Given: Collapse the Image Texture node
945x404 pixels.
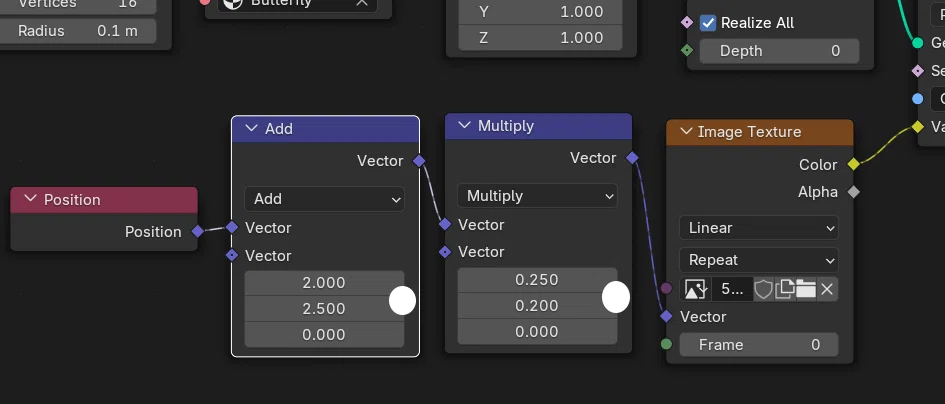Looking at the screenshot, I should pos(685,131).
